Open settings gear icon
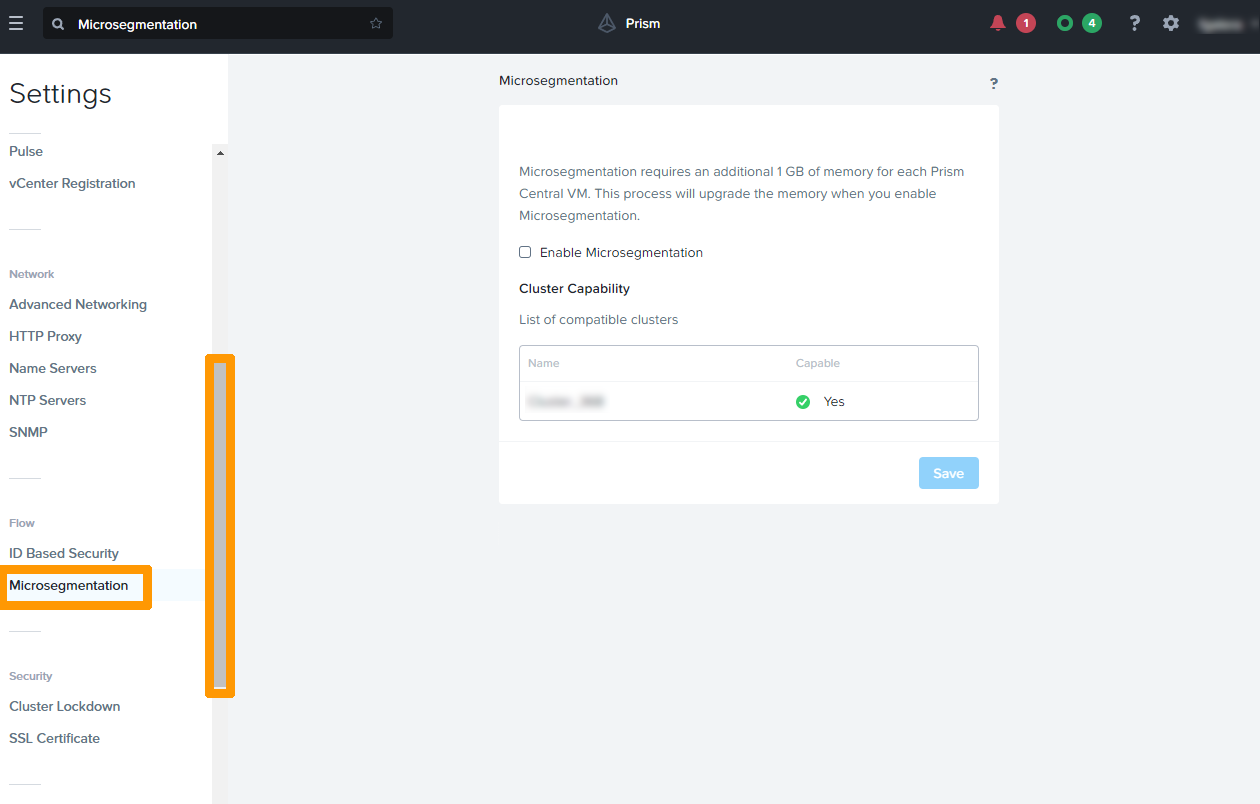This screenshot has width=1260, height=804. [x=1171, y=23]
